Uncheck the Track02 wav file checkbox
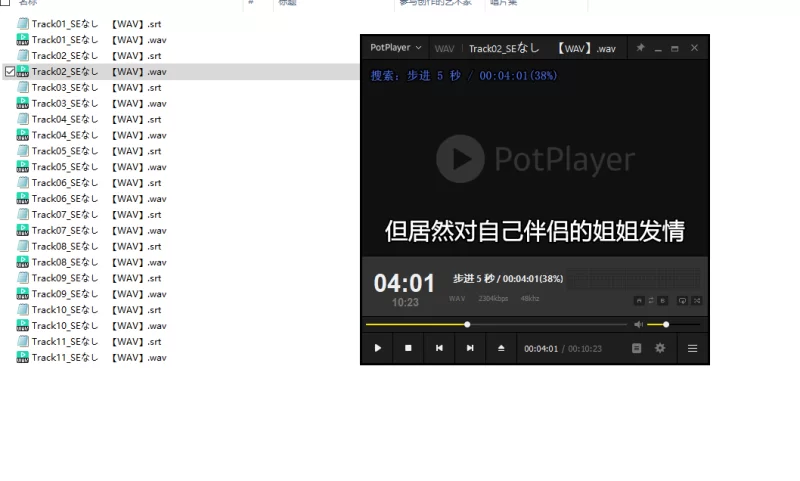This screenshot has height=481, width=800. click(10, 71)
